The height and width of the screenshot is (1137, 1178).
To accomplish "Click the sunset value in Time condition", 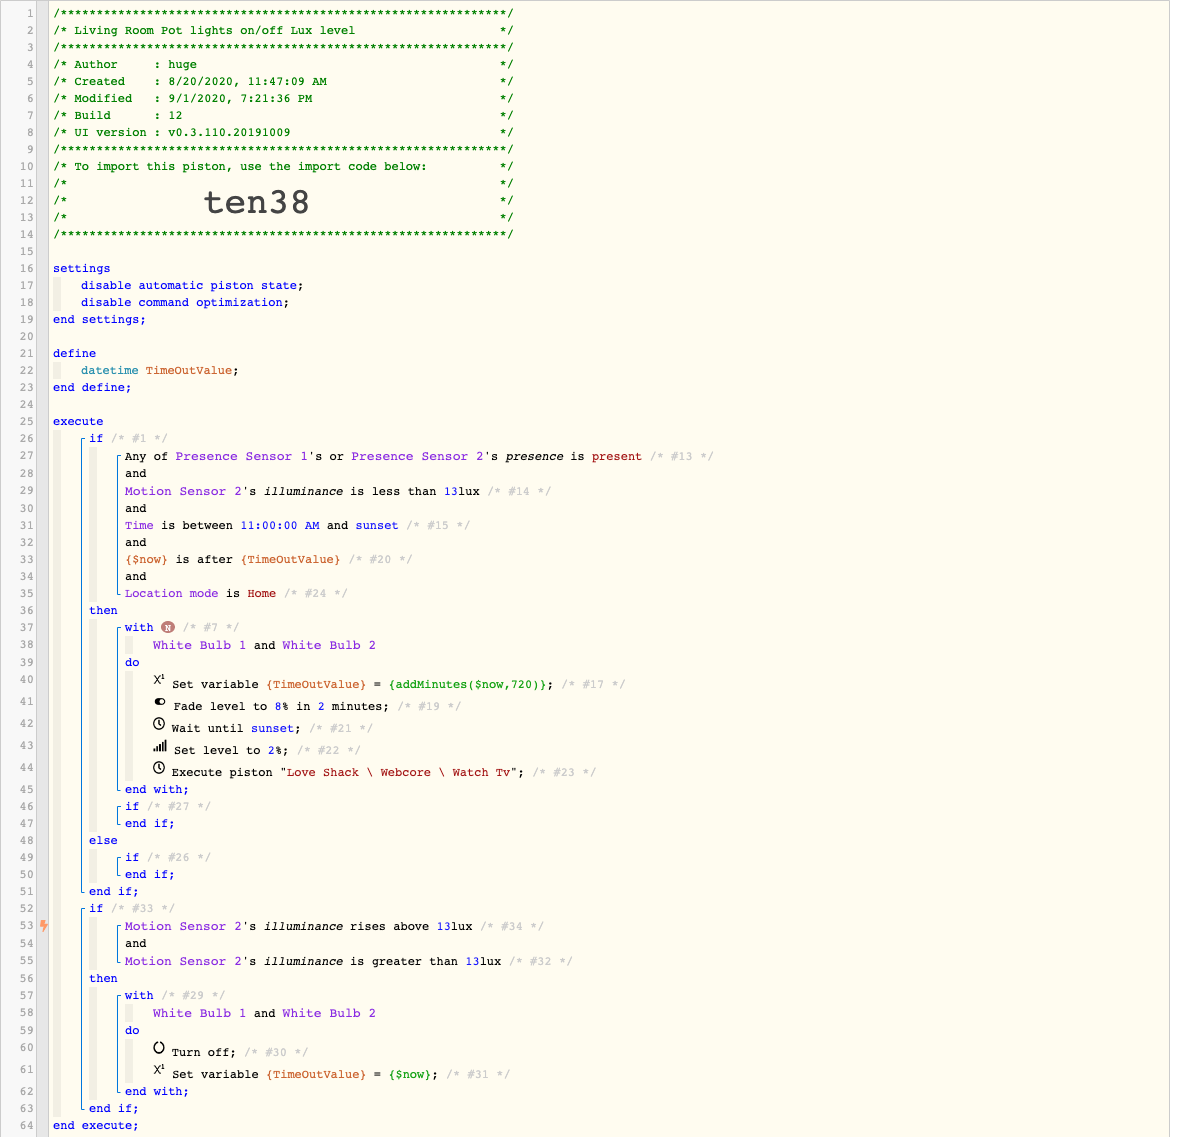I will pos(376,525).
